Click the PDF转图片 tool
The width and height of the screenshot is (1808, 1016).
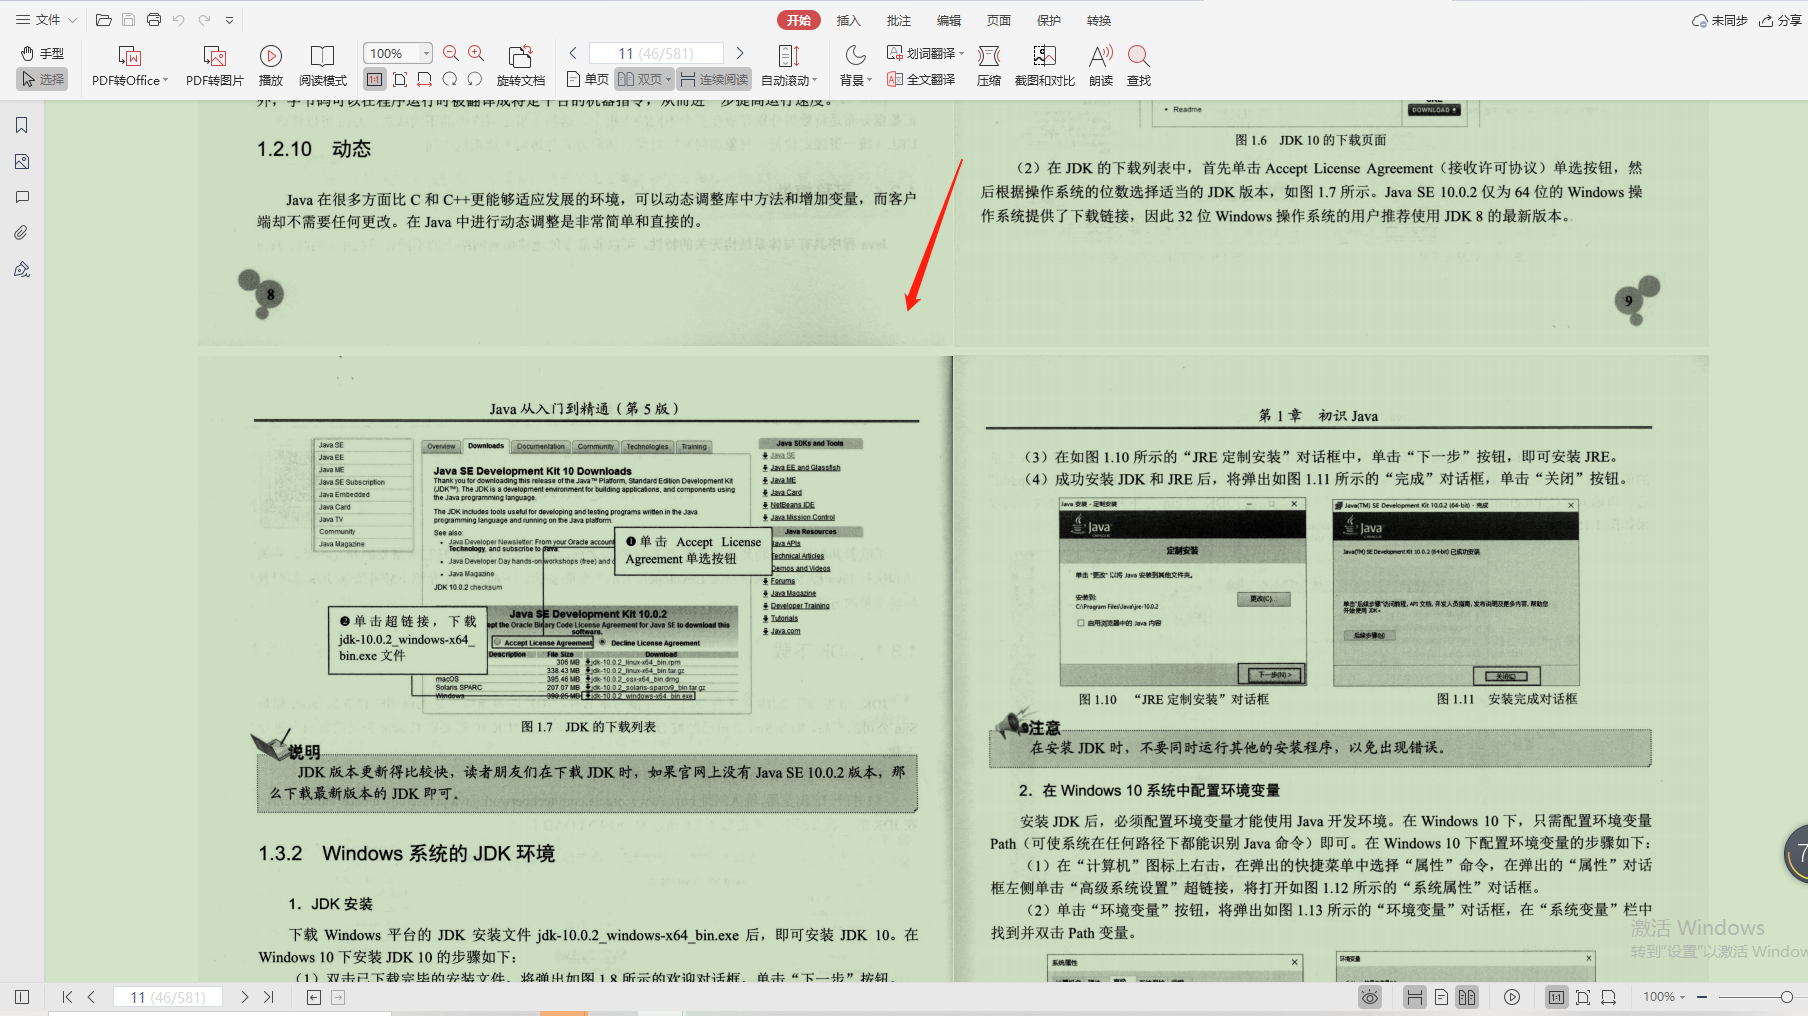point(214,66)
